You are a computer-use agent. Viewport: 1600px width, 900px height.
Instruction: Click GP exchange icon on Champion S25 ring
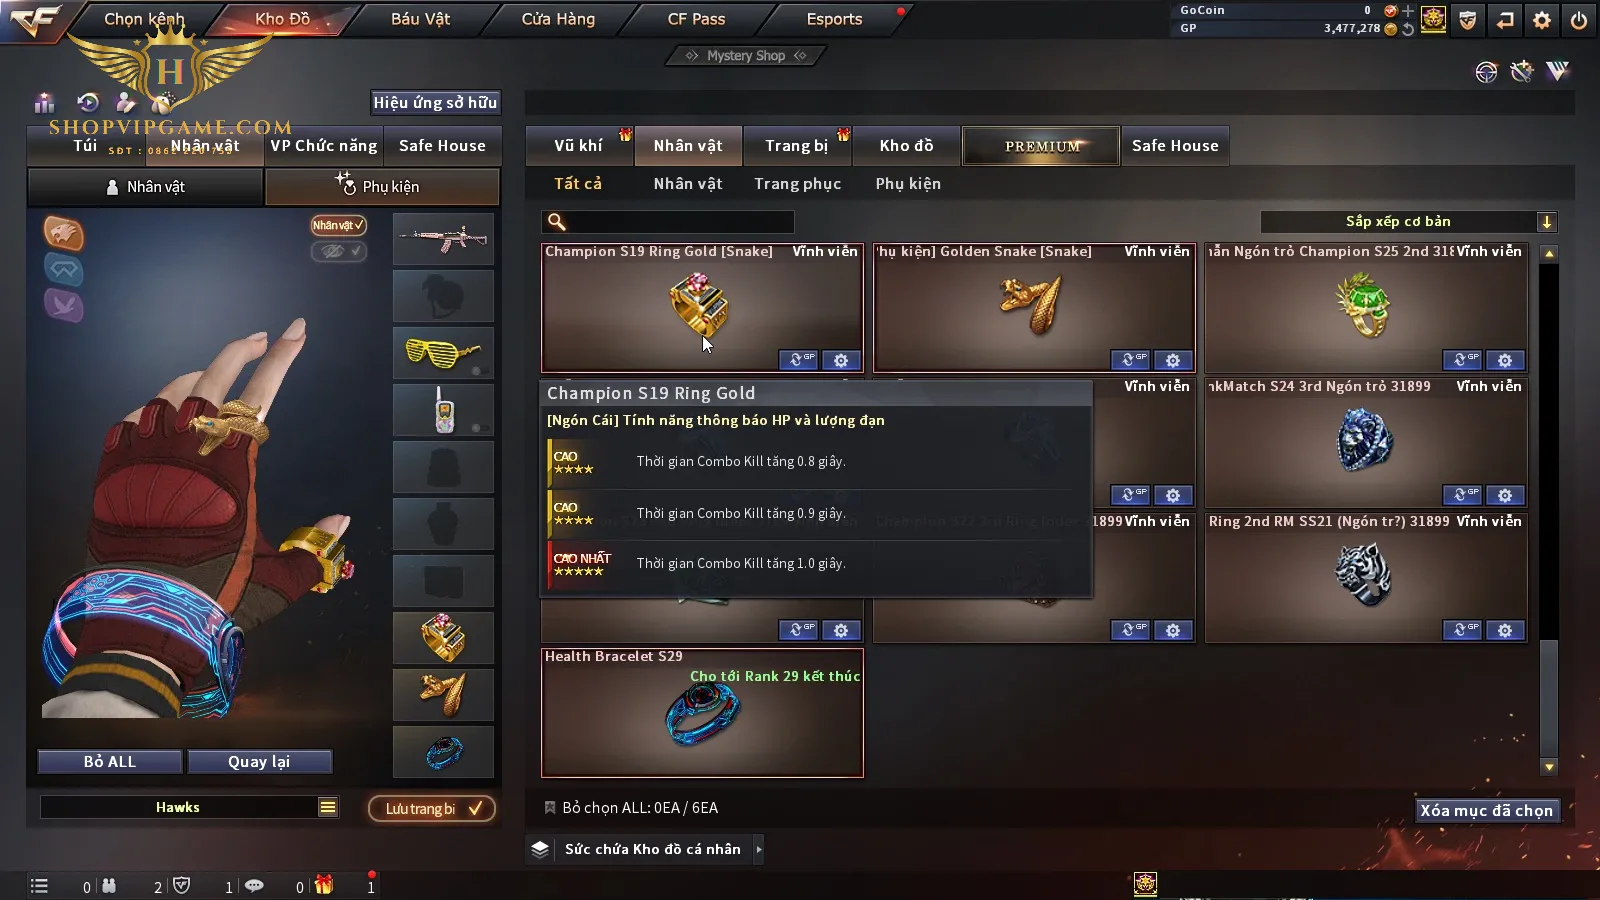click(x=1462, y=360)
